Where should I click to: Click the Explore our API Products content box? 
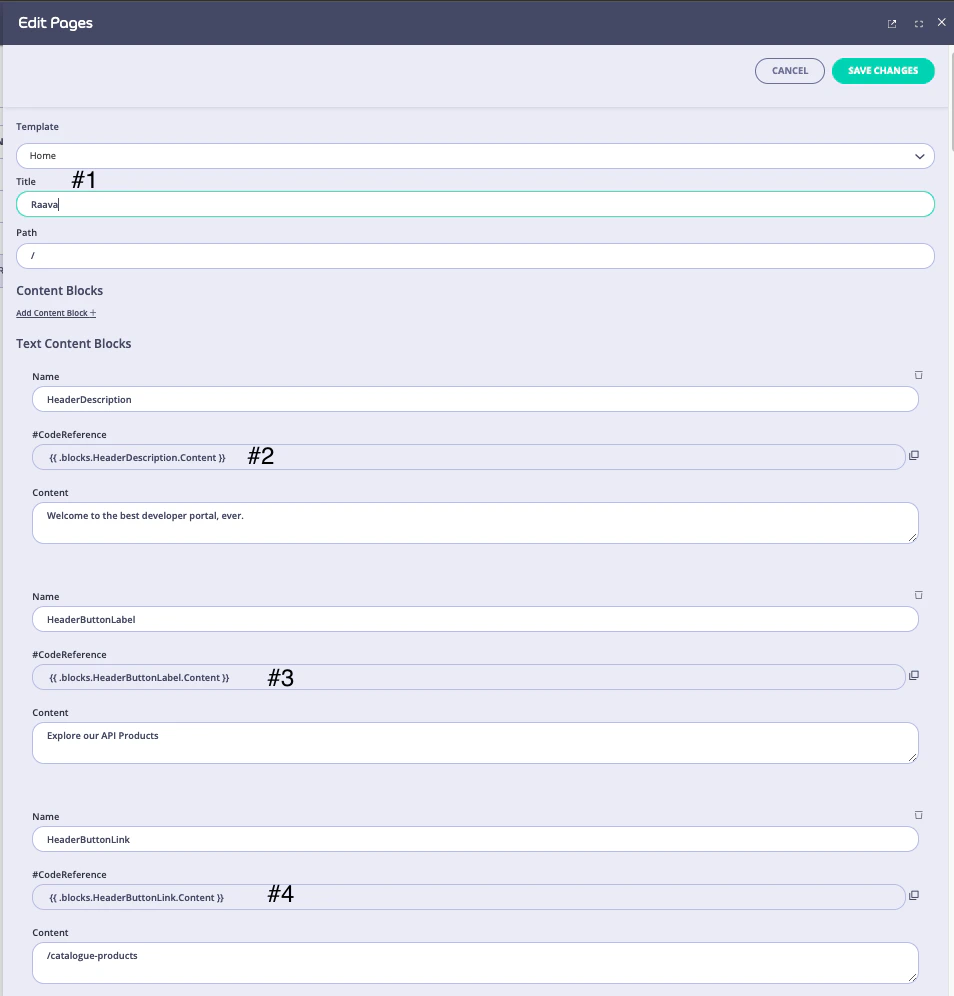click(475, 742)
